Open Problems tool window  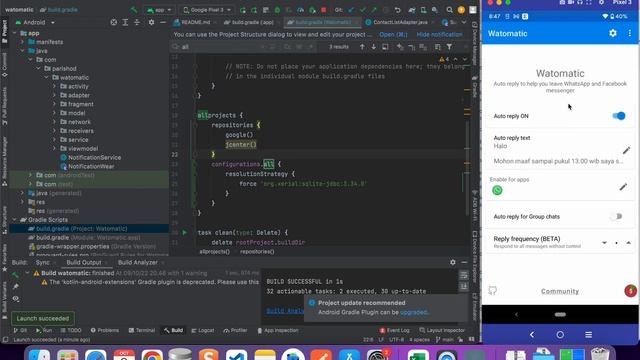pyautogui.click(x=105, y=330)
